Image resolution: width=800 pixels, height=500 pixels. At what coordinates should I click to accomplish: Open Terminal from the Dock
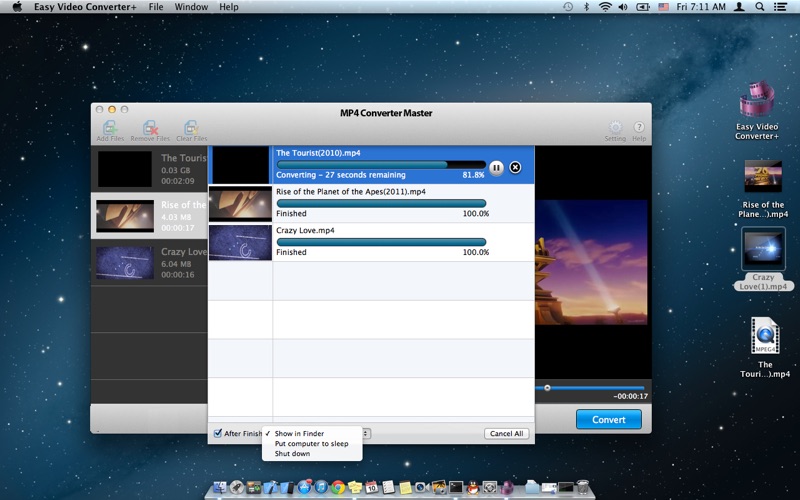(456, 487)
